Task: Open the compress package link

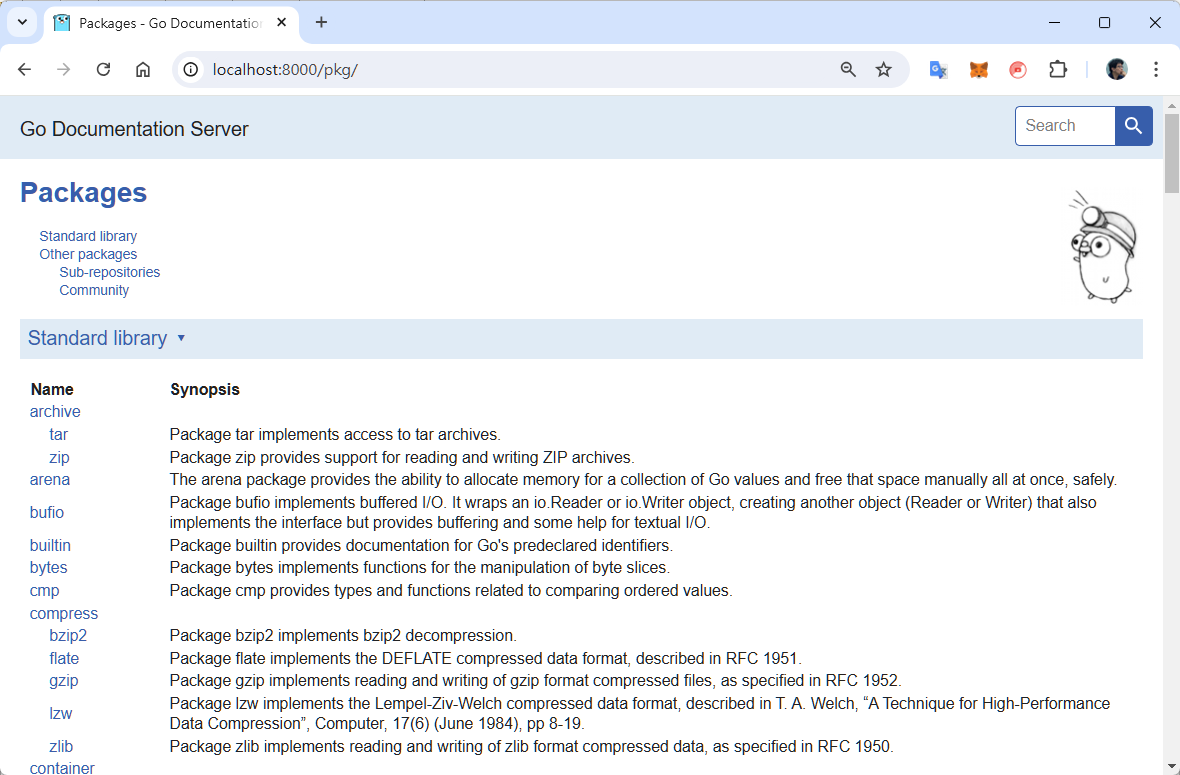Action: [x=64, y=614]
